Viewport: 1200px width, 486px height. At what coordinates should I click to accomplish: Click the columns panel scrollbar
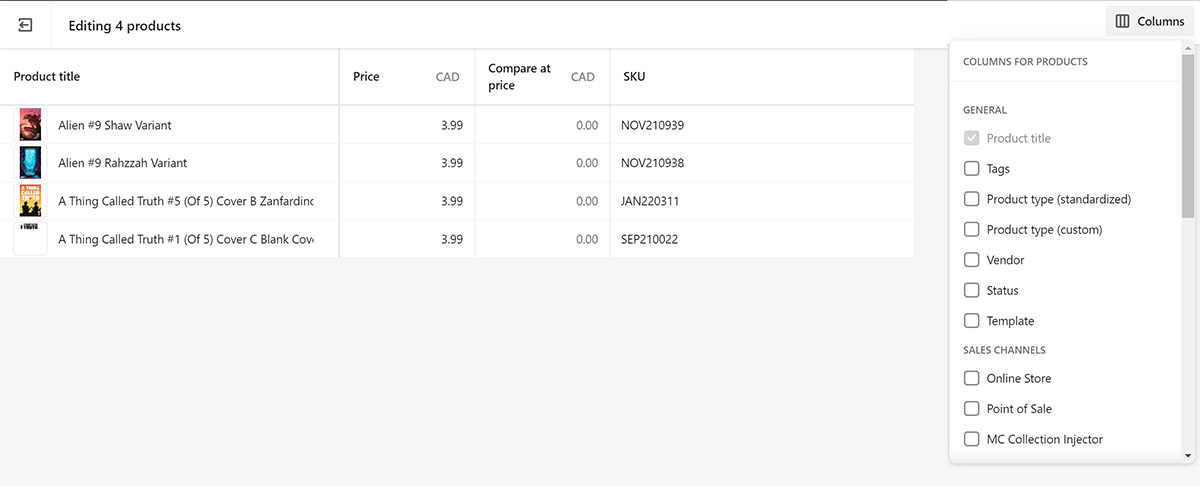1188,135
